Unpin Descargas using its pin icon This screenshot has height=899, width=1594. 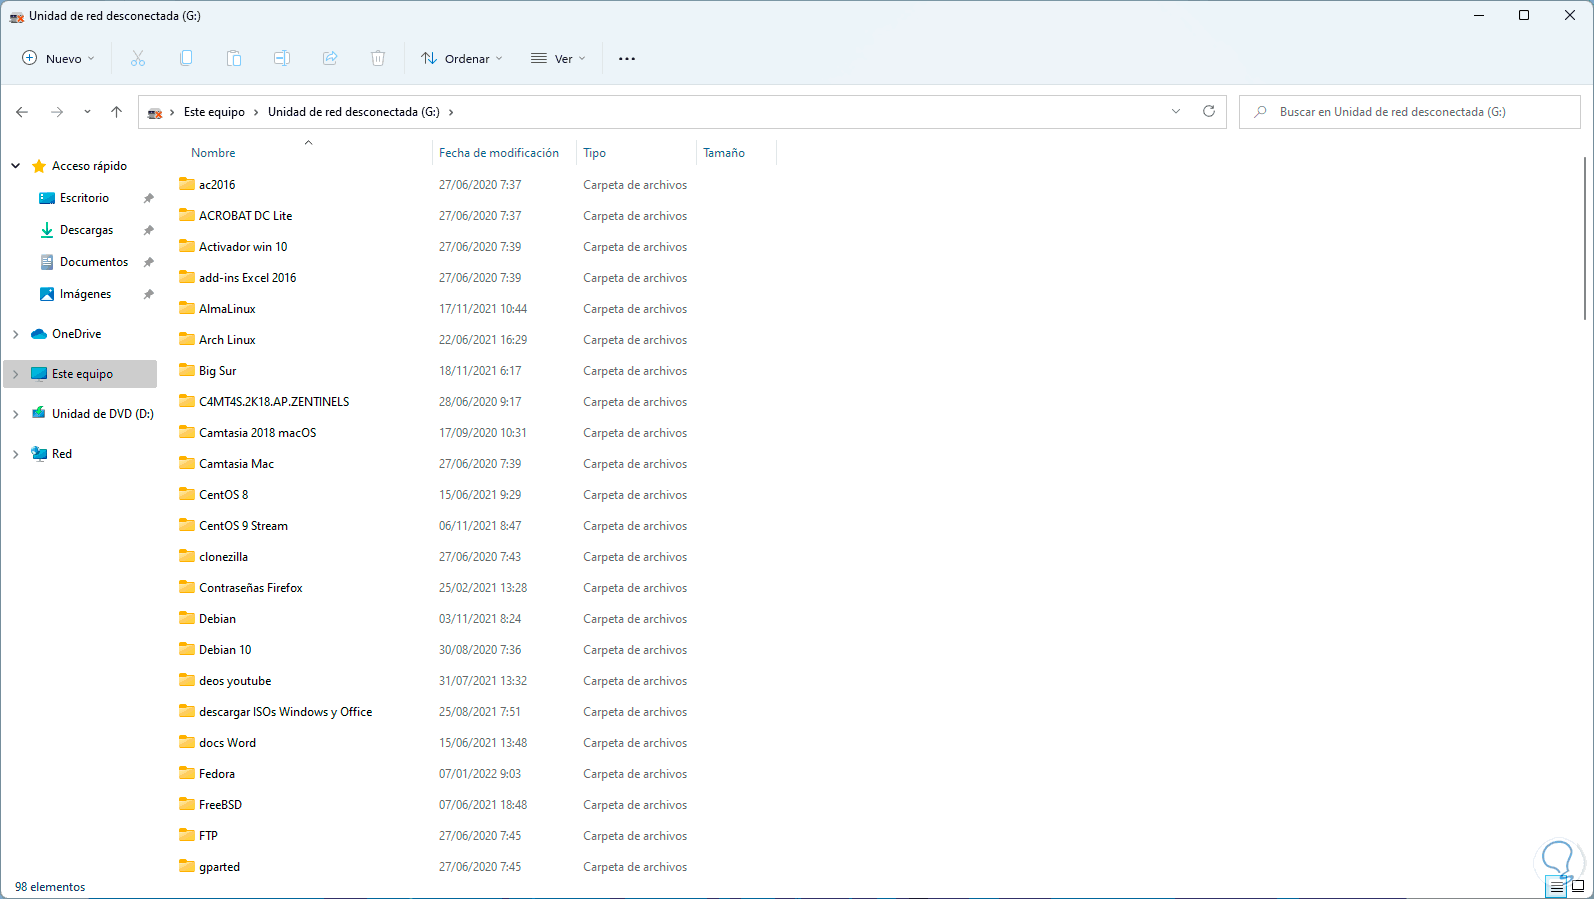coord(148,230)
